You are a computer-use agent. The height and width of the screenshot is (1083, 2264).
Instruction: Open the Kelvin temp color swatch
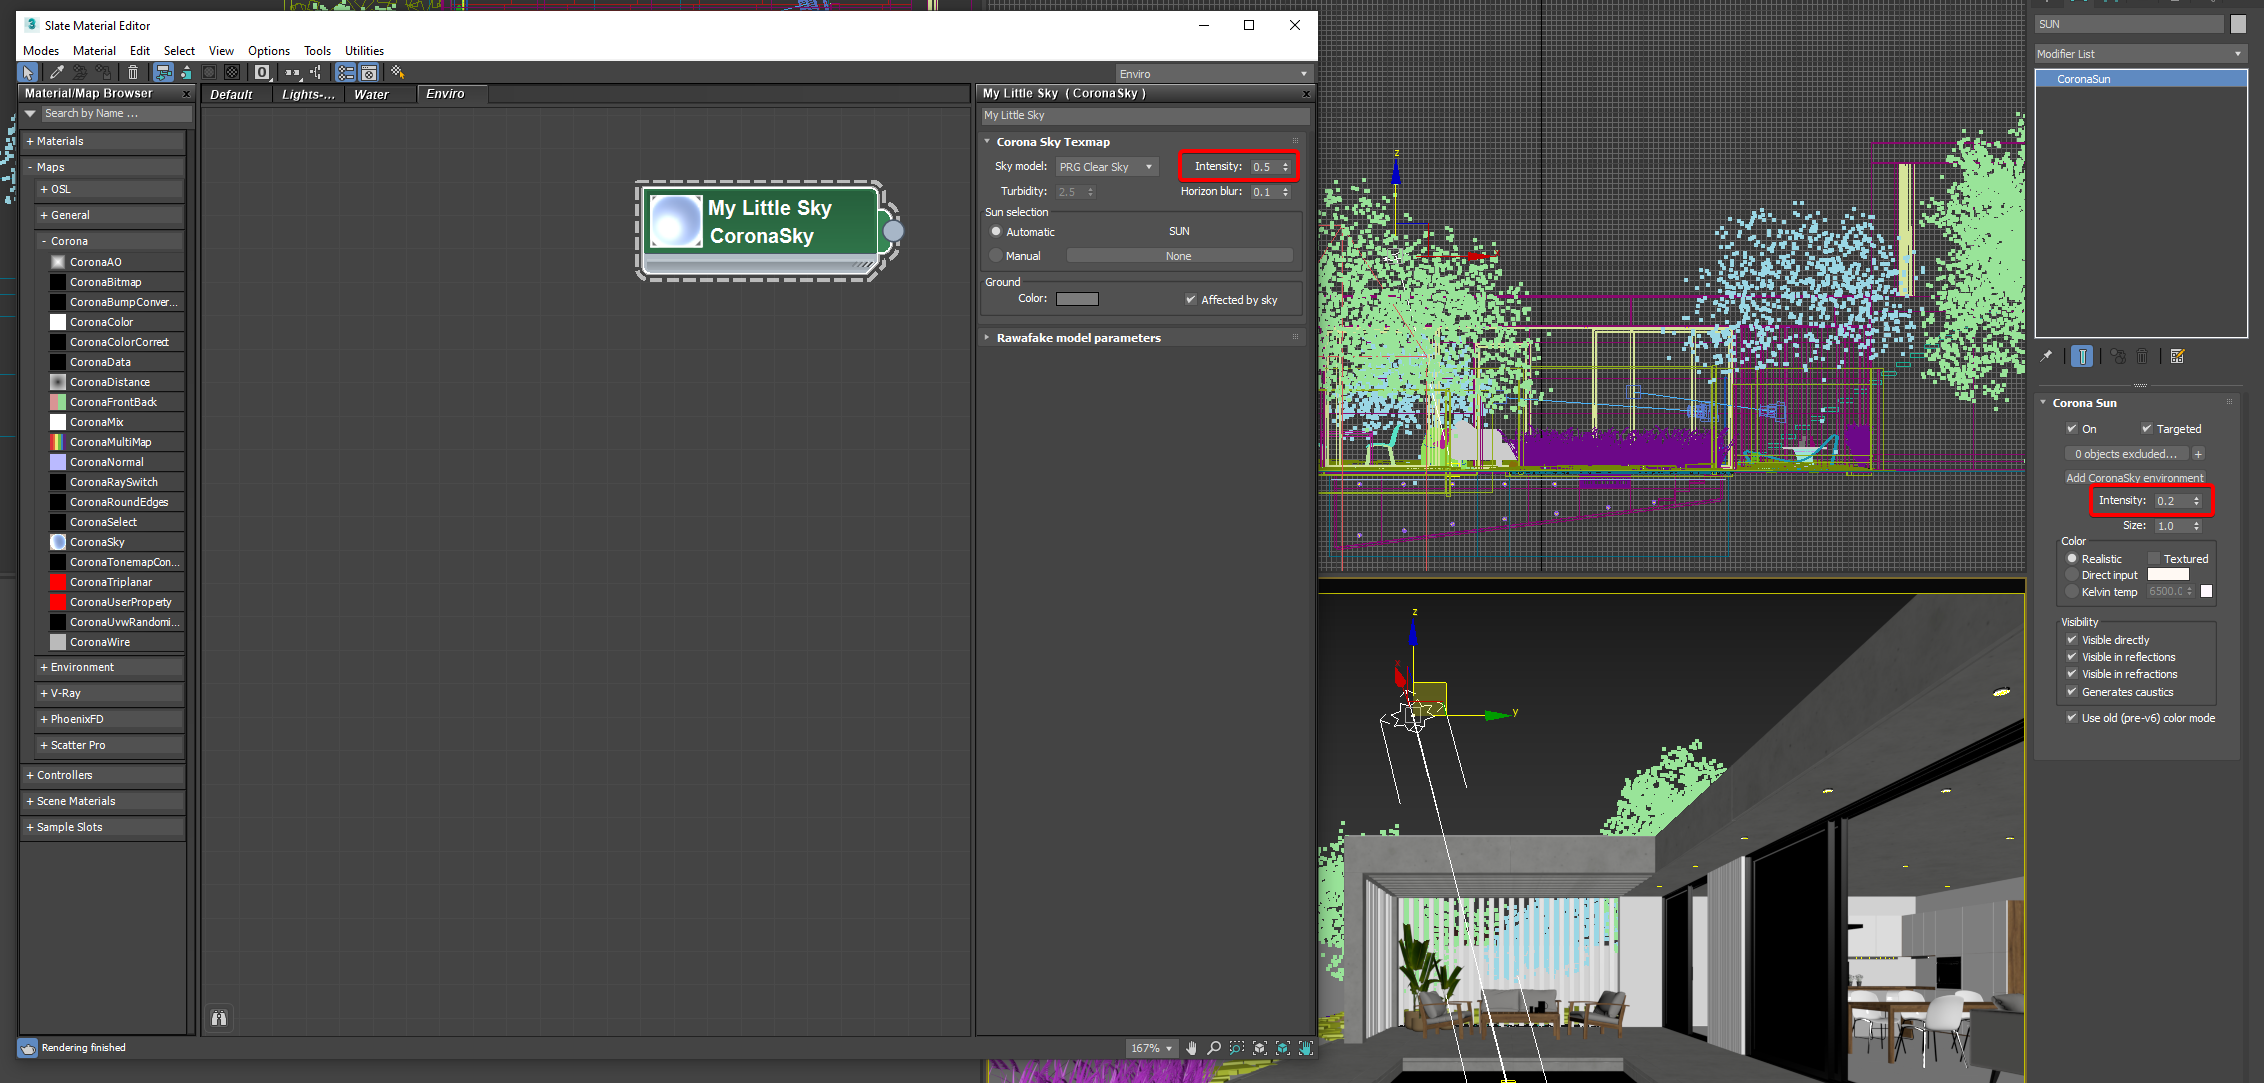(x=2206, y=592)
